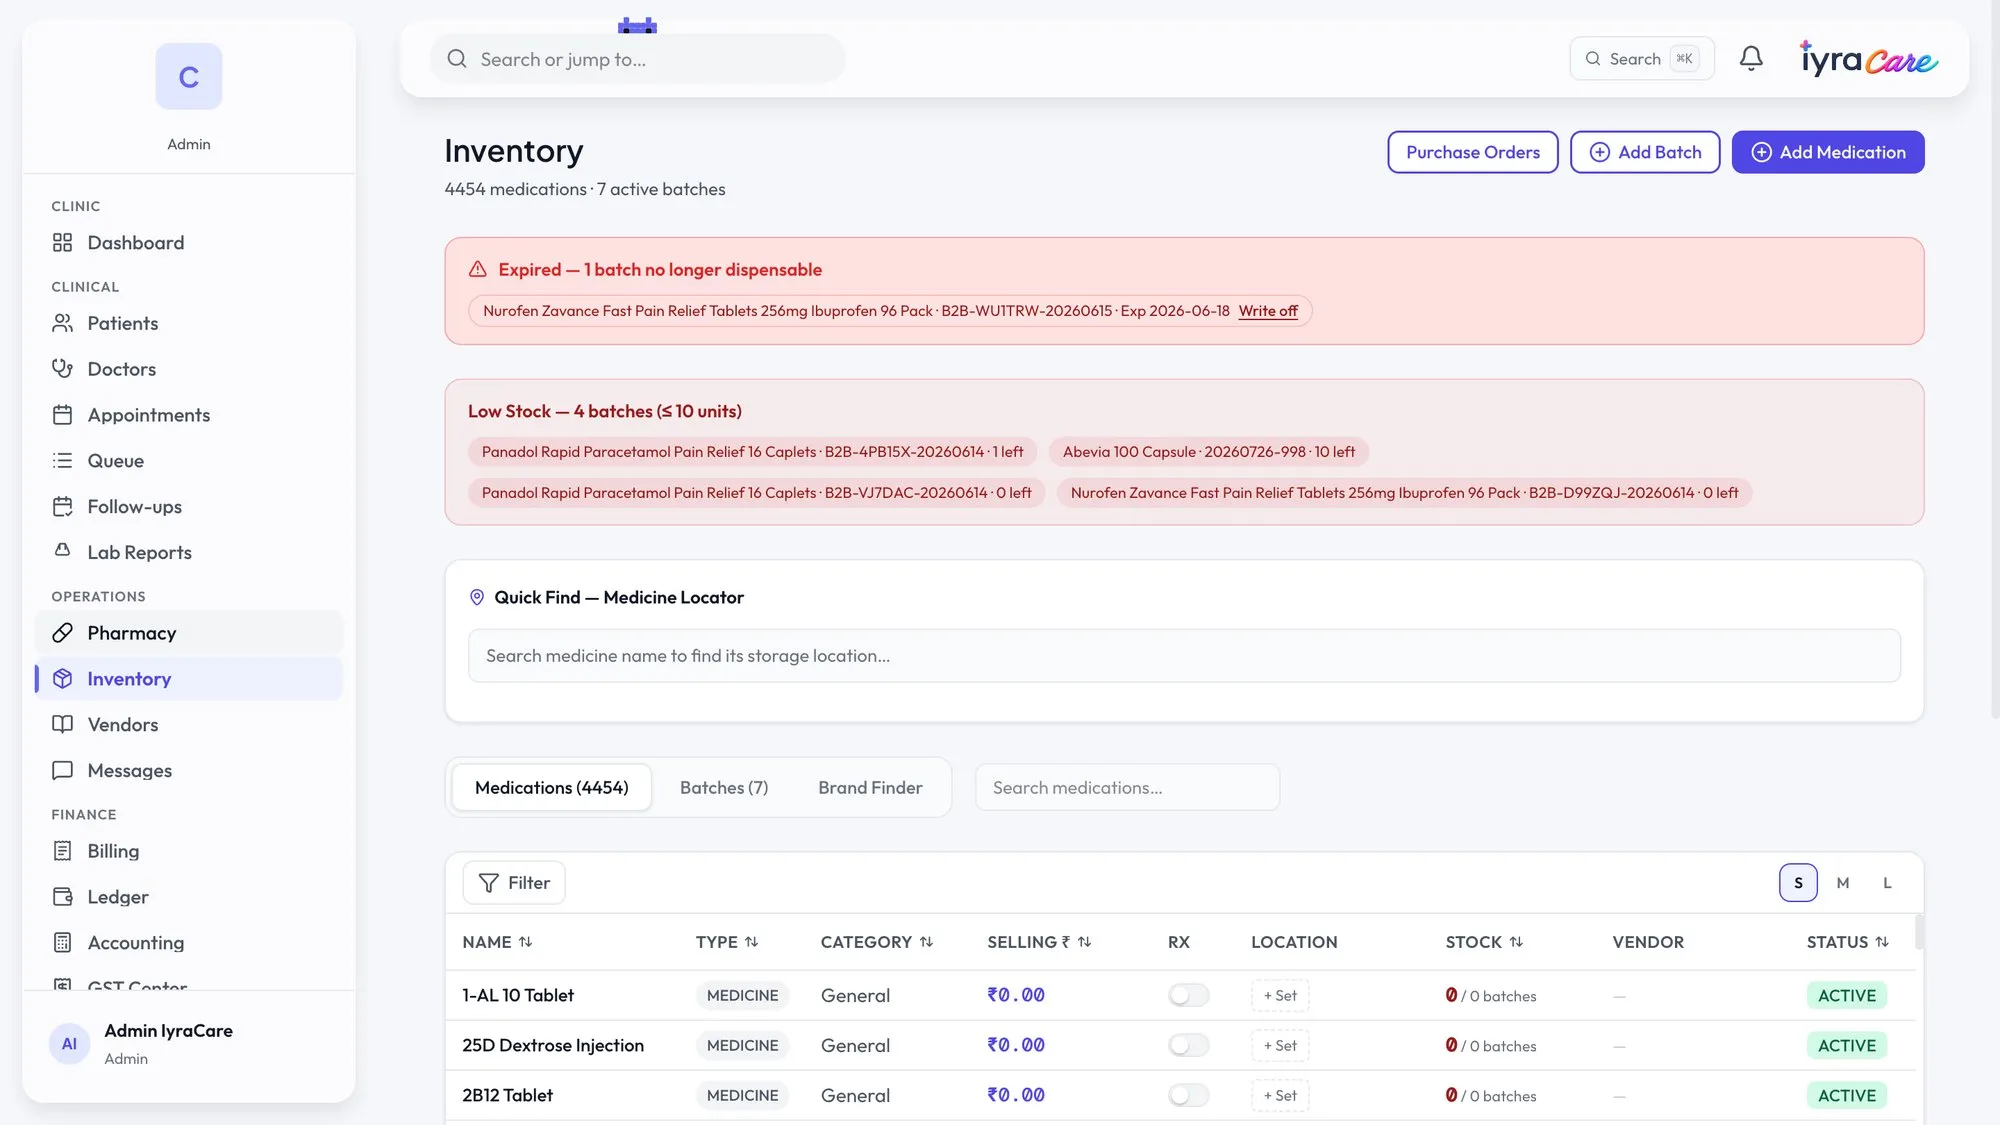Toggle RX switch for 1-AL 10 Tablet
Image resolution: width=2000 pixels, height=1125 pixels.
(1188, 995)
